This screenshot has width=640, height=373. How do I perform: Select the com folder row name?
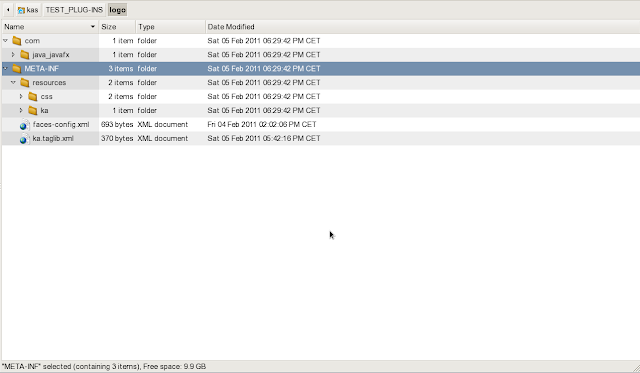[x=32, y=41]
